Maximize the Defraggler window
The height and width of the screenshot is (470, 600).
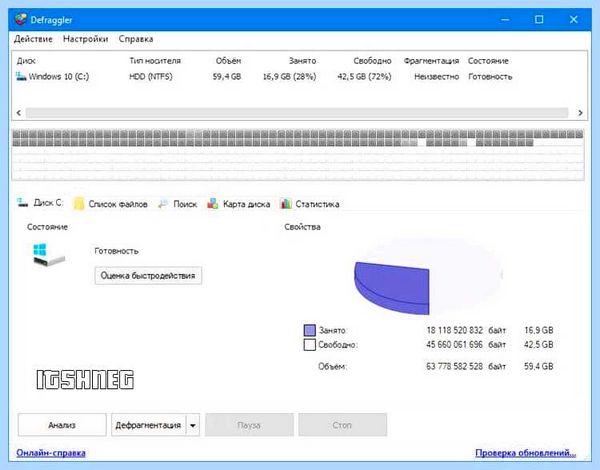[x=539, y=20]
